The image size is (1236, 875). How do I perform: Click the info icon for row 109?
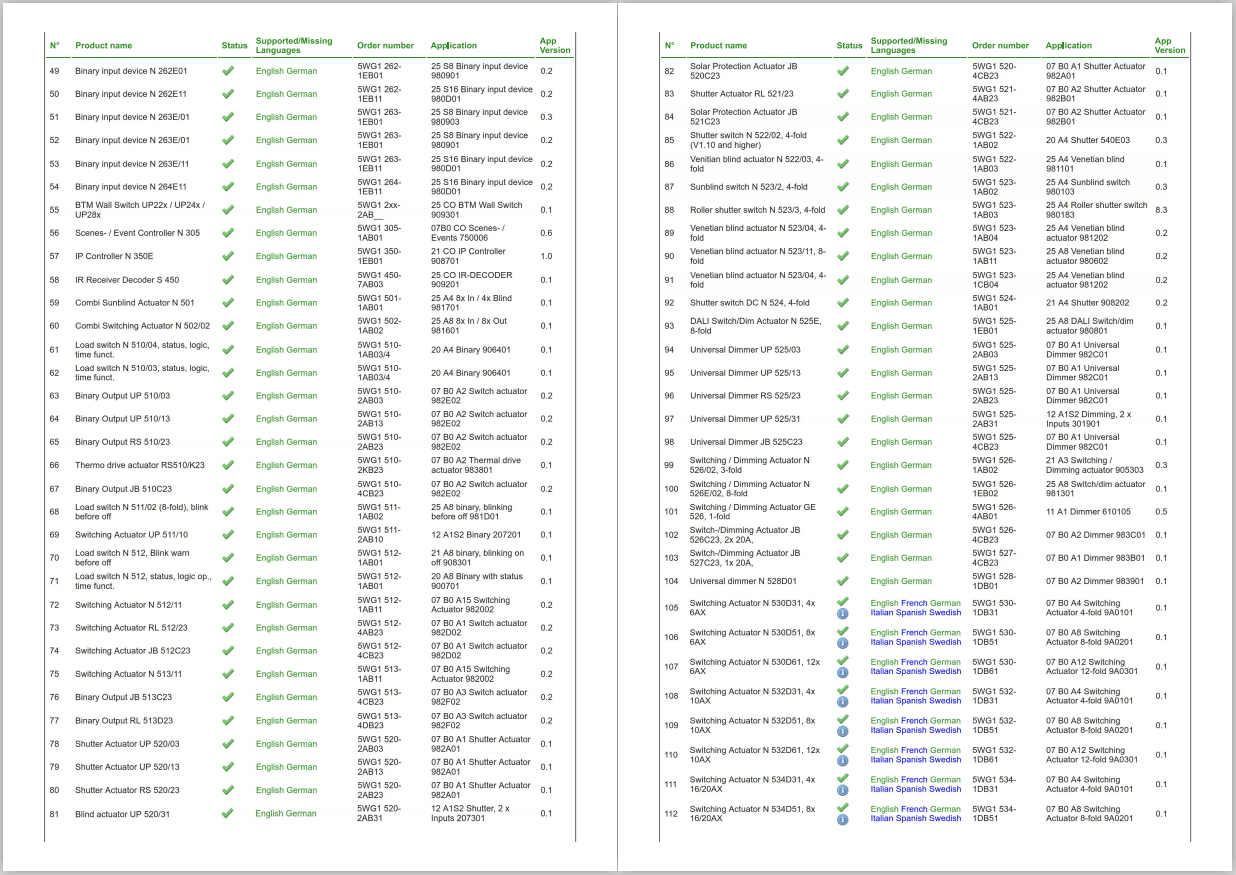coord(842,731)
